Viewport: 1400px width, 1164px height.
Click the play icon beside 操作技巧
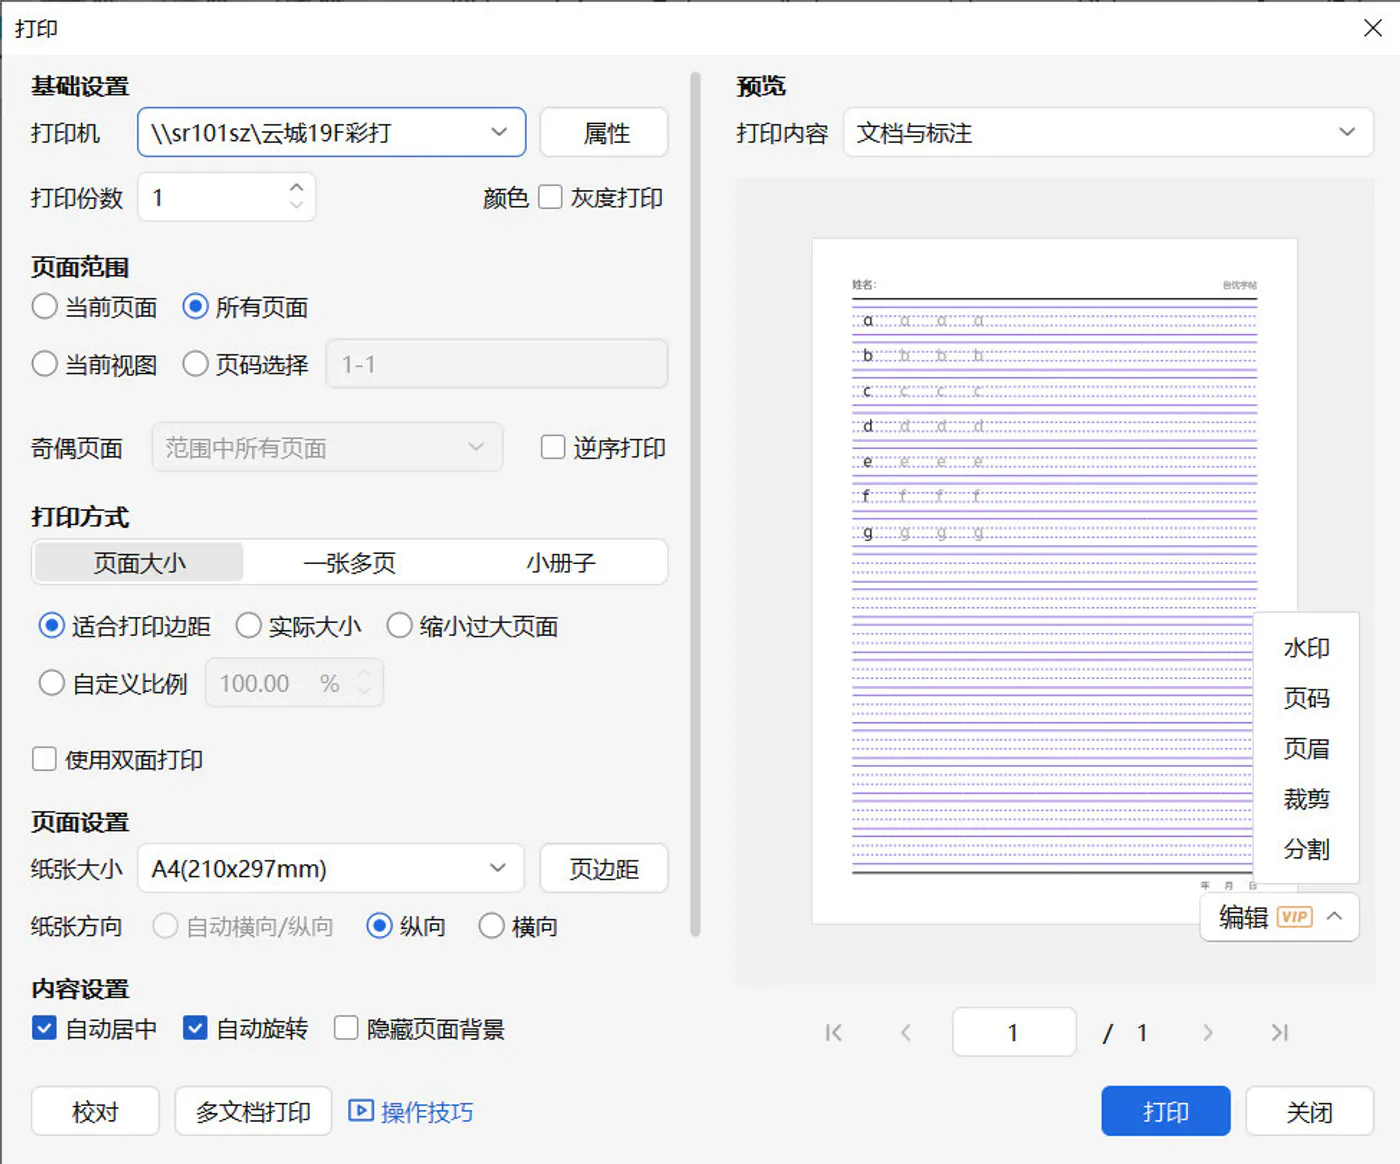pos(360,1111)
